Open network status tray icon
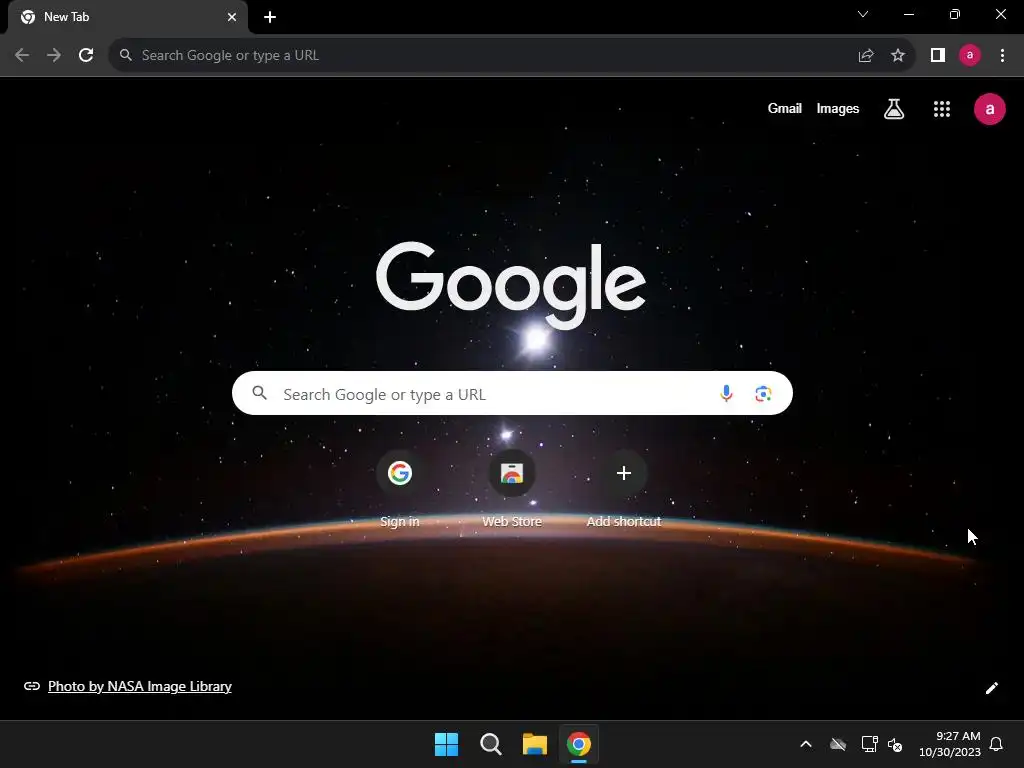Screen dimensions: 1024x768 (x=869, y=744)
